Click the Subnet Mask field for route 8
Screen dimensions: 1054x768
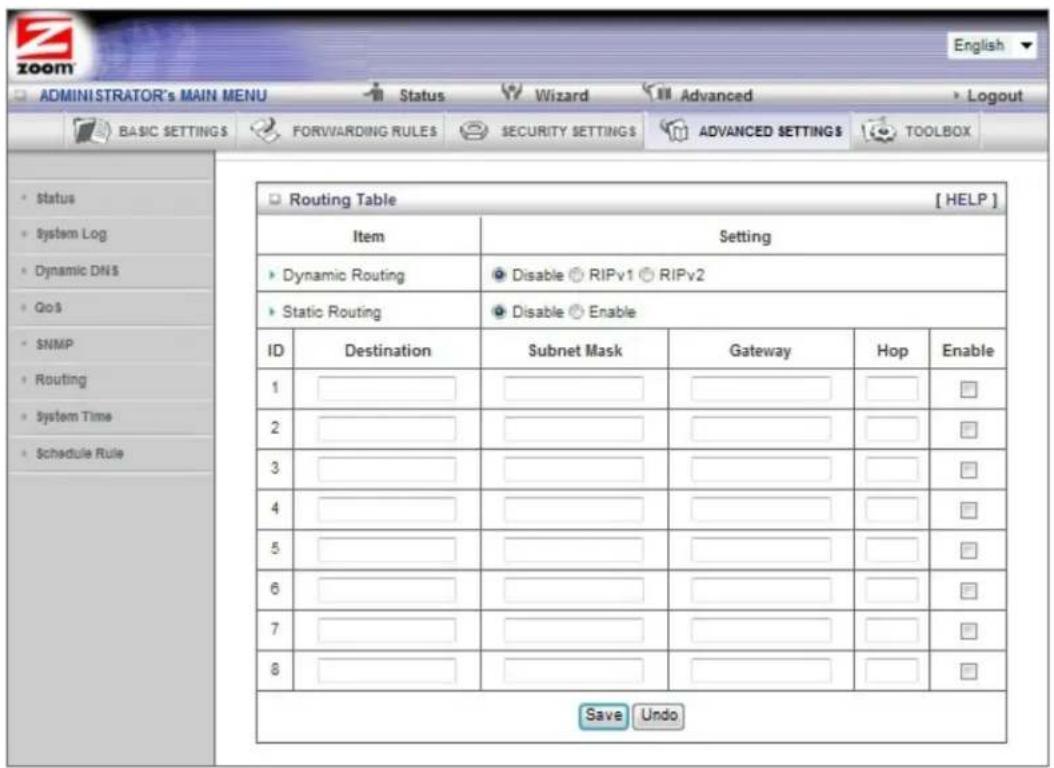coord(573,671)
